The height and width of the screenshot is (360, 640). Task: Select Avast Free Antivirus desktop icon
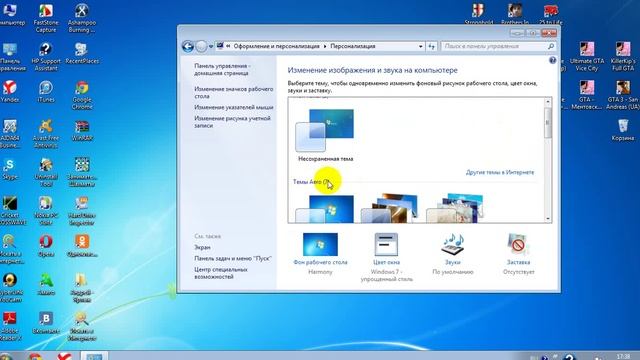tap(46, 133)
